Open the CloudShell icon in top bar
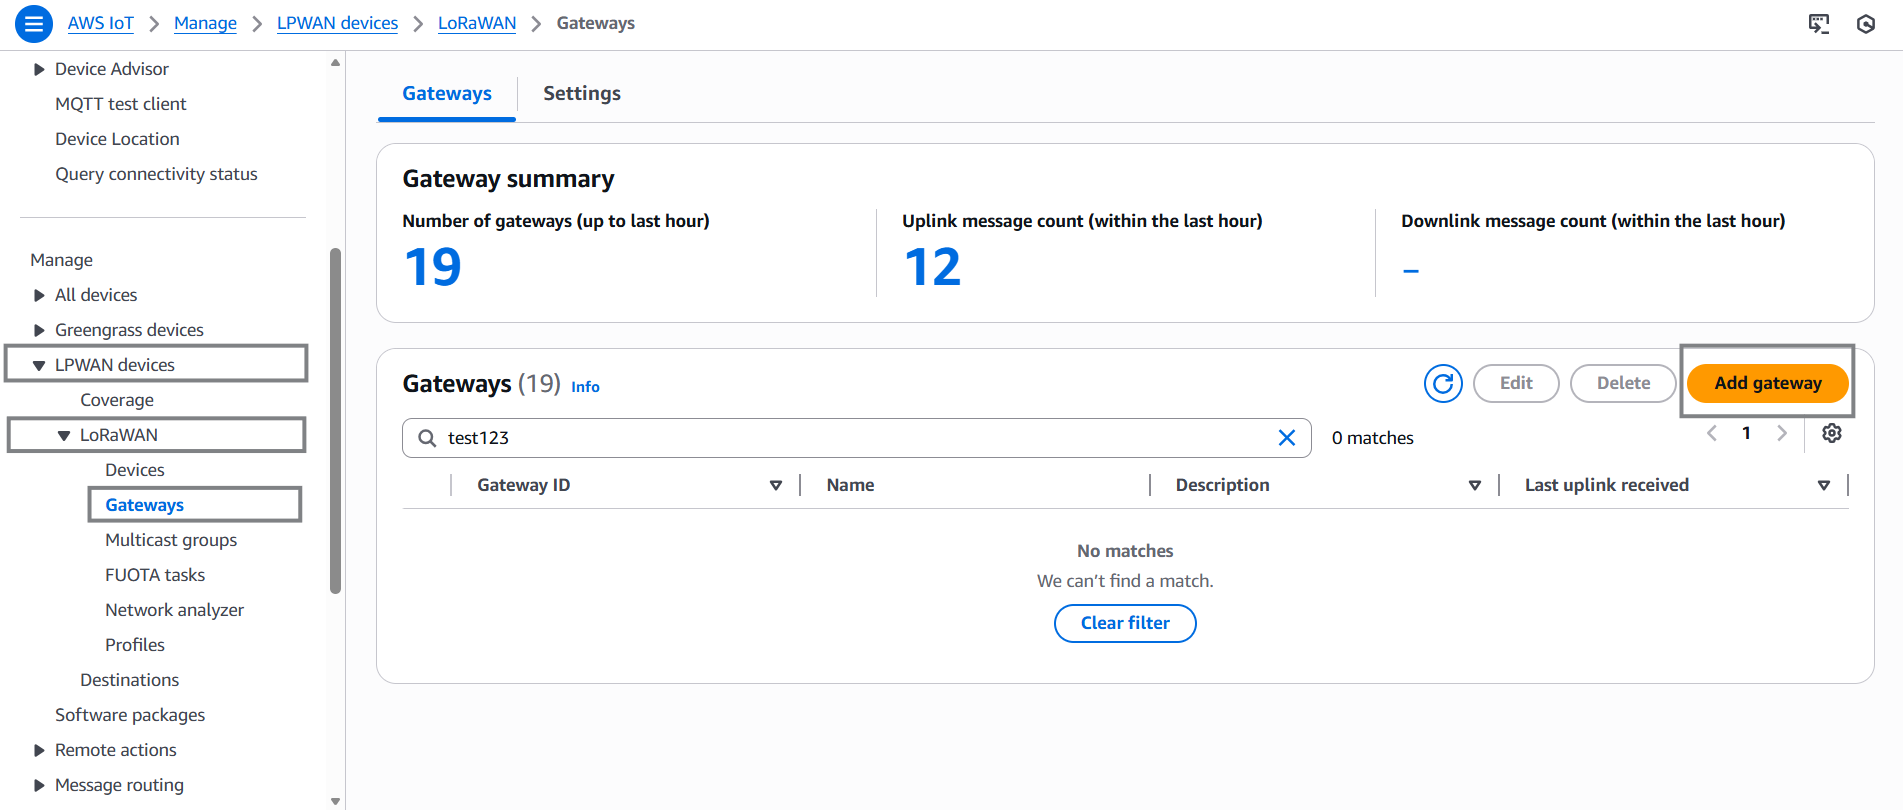 pyautogui.click(x=1819, y=24)
